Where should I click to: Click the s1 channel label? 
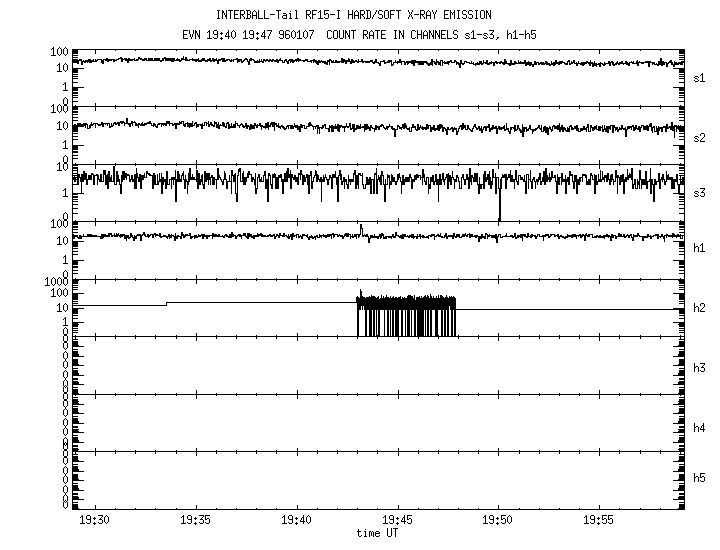point(699,77)
